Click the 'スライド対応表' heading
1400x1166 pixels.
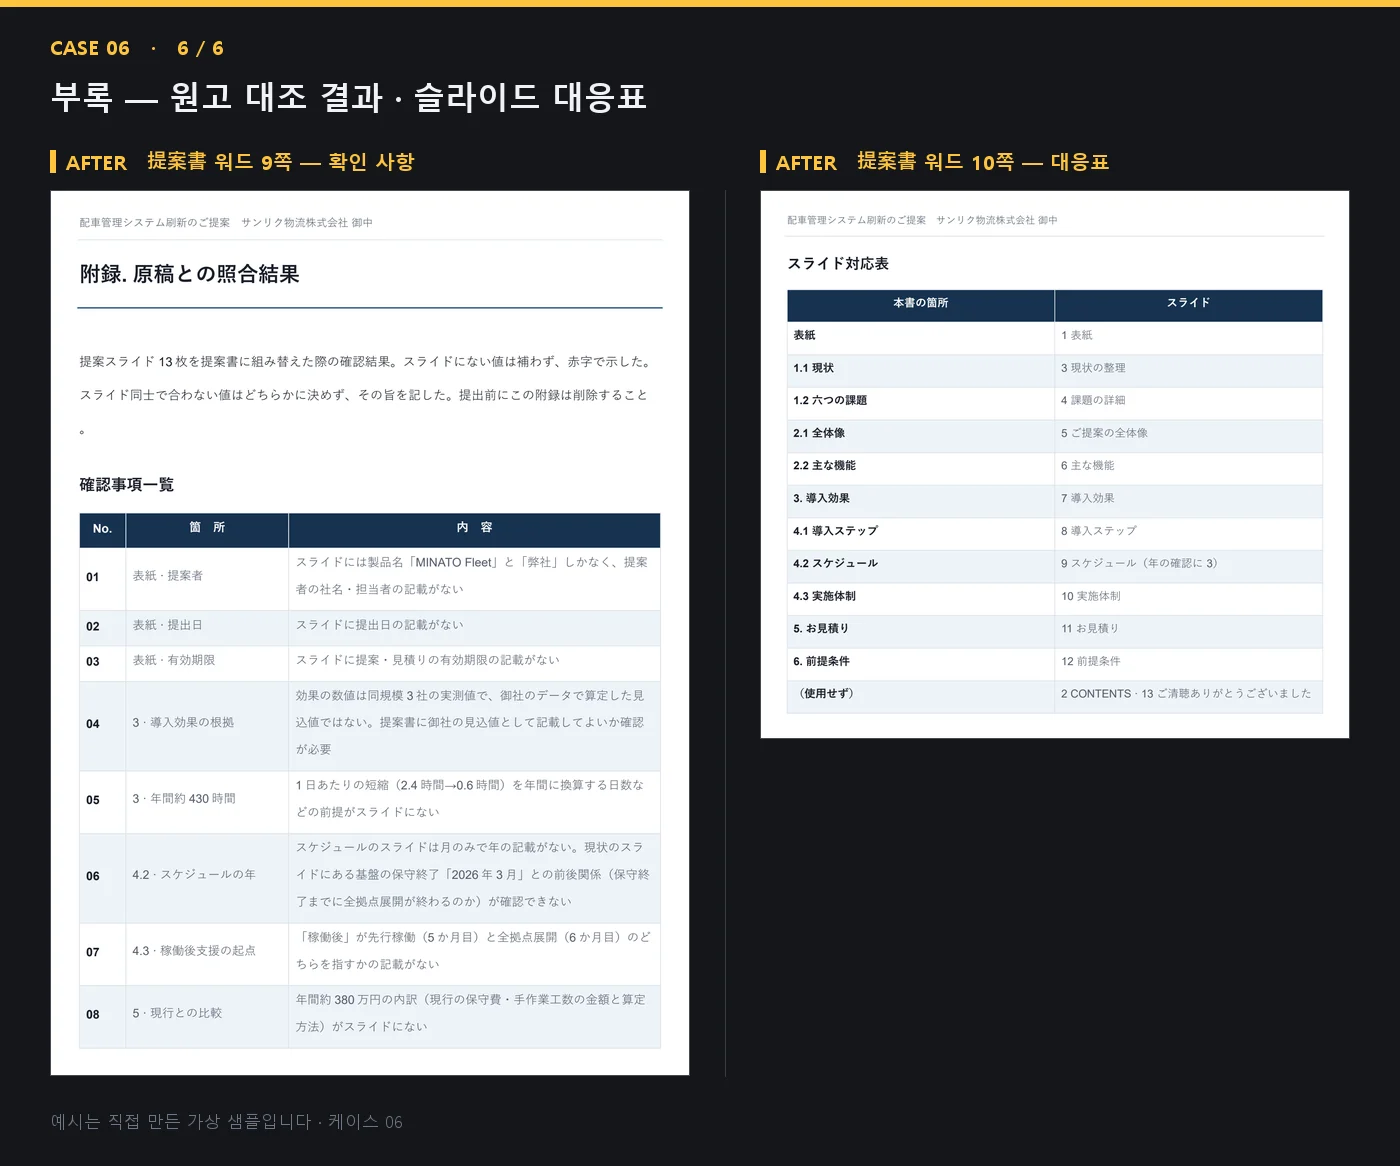click(838, 264)
